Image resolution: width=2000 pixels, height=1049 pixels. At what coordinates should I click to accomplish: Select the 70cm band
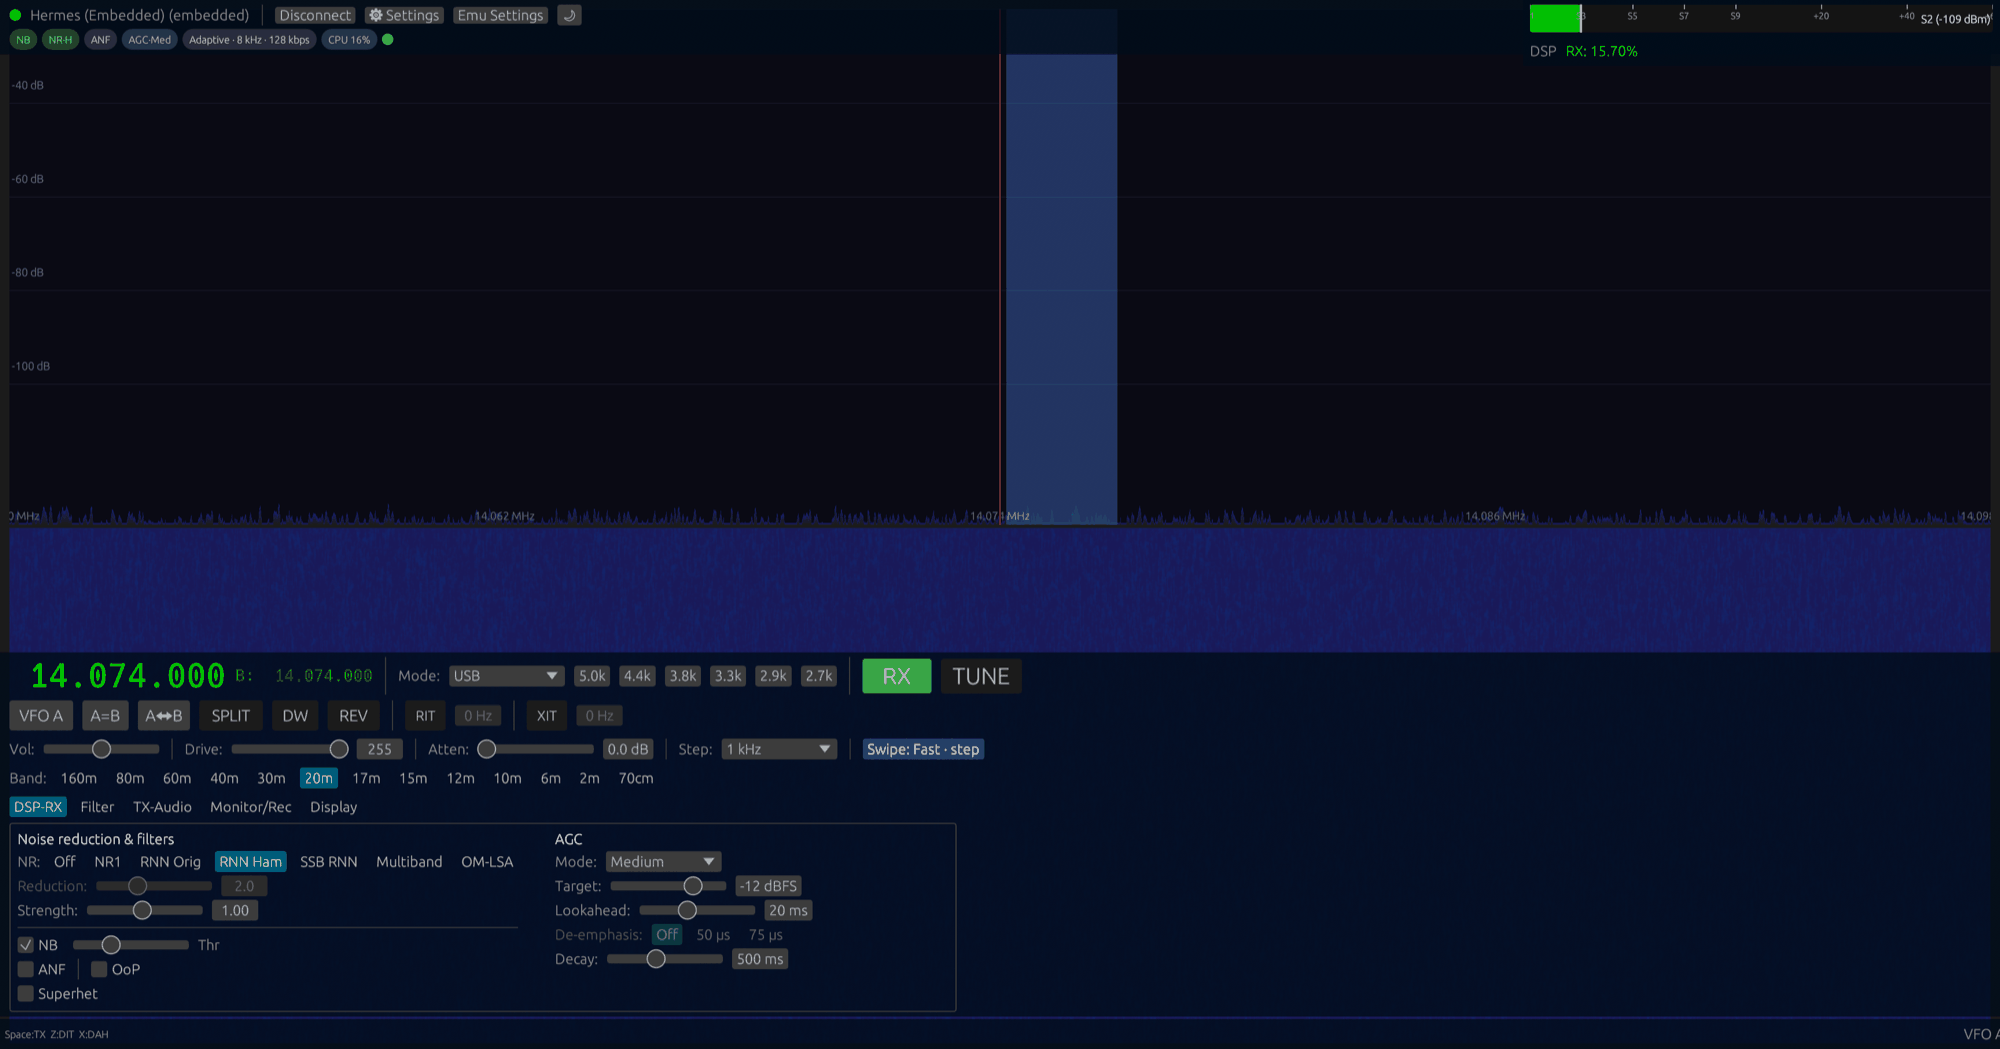[636, 778]
